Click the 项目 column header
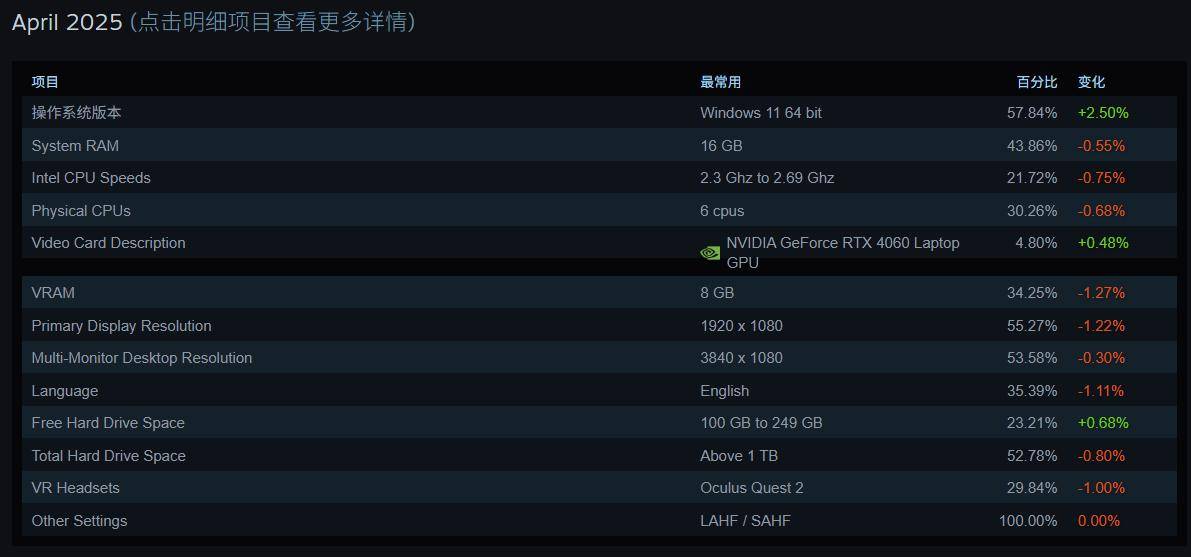The image size is (1191, 557). point(45,82)
